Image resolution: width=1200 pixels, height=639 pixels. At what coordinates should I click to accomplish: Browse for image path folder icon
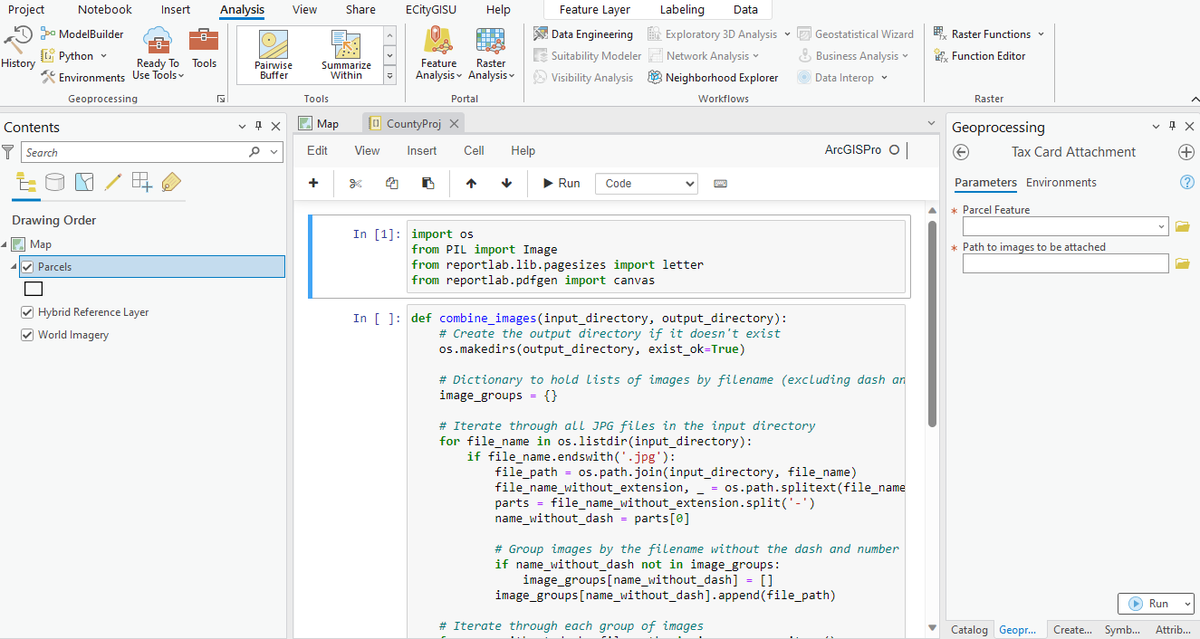point(1183,263)
